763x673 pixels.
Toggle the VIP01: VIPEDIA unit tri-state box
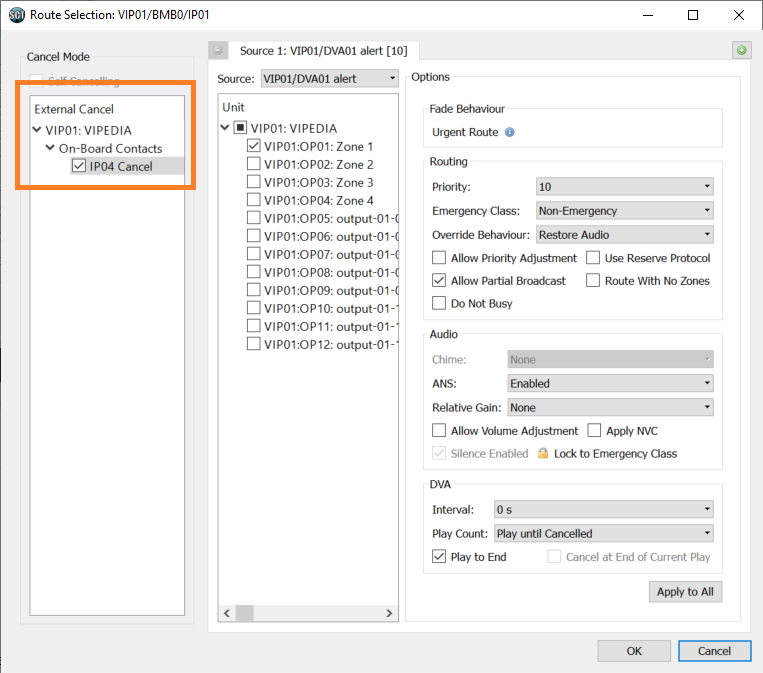pyautogui.click(x=240, y=128)
